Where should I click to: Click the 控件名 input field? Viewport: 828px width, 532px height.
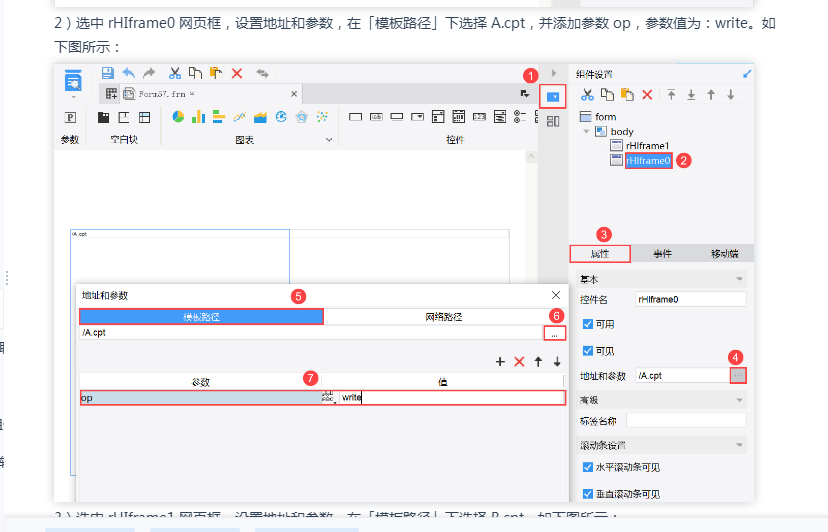click(x=691, y=300)
